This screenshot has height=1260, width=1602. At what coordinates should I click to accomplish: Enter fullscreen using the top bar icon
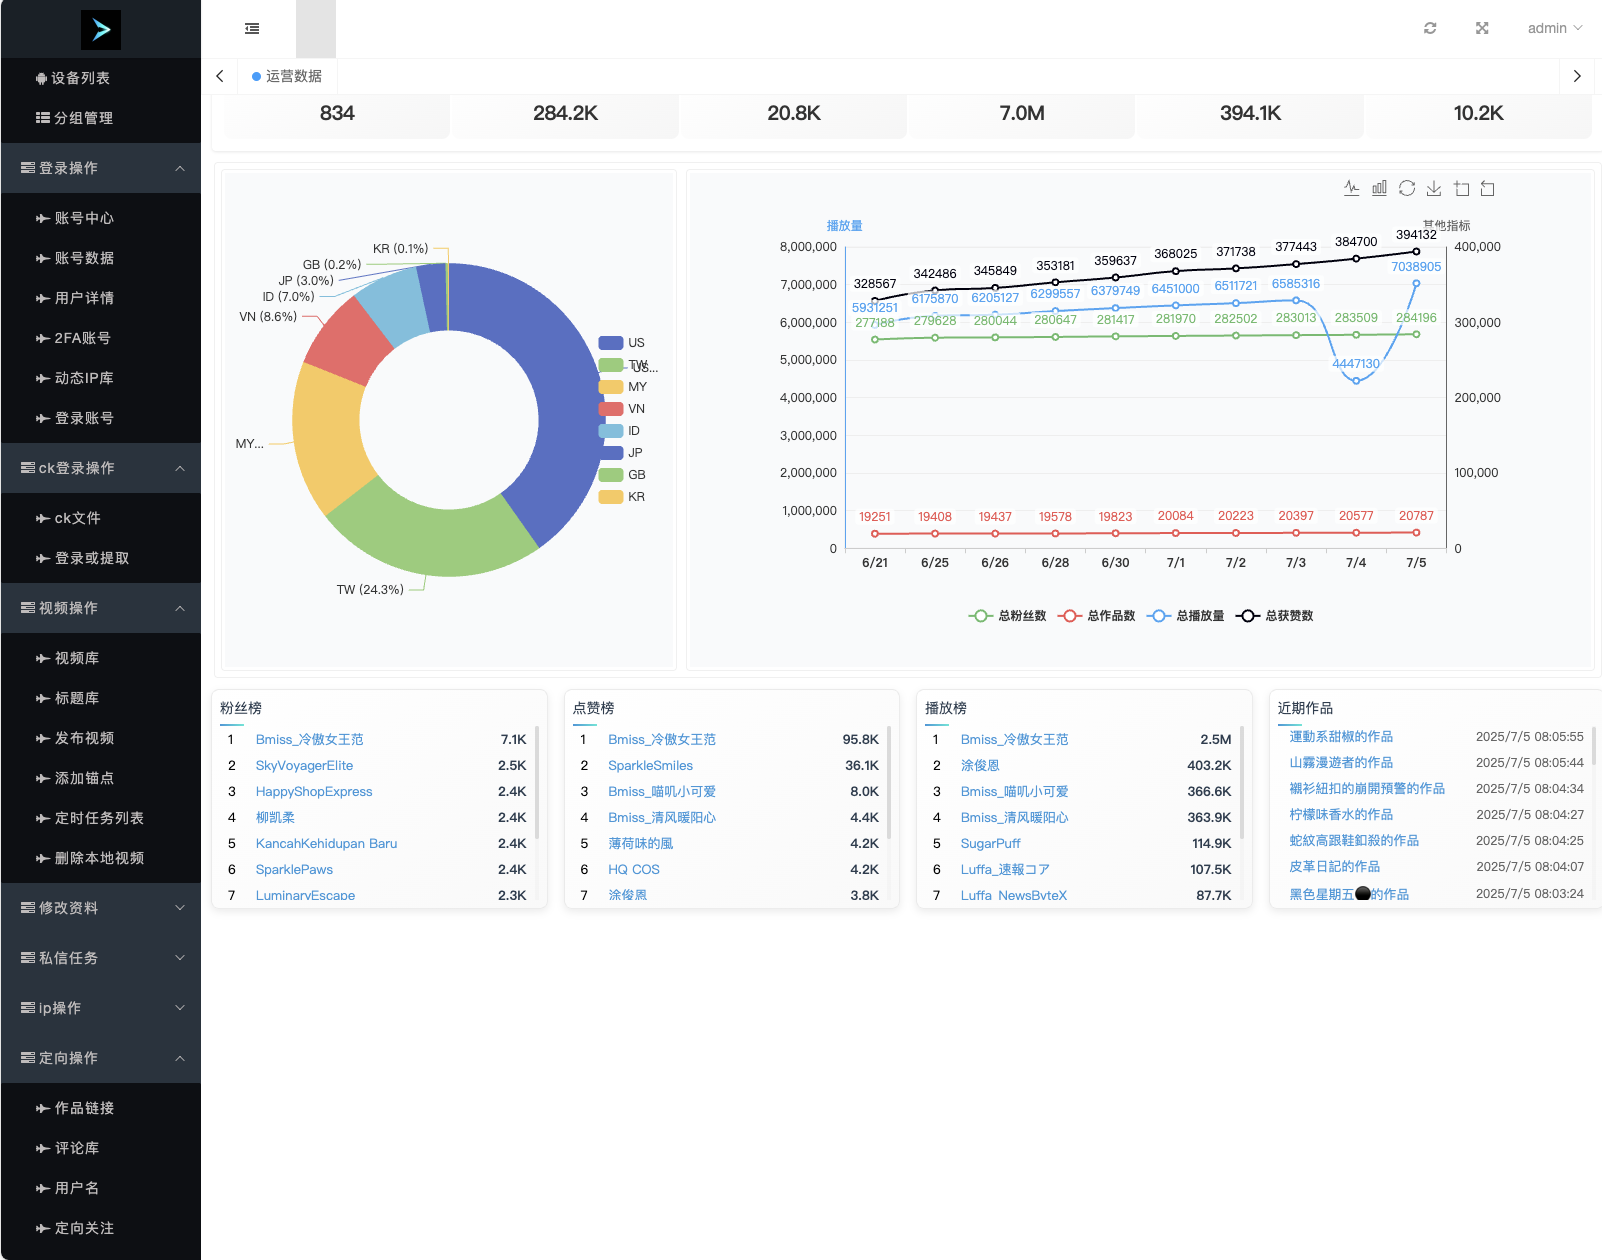tap(1482, 28)
